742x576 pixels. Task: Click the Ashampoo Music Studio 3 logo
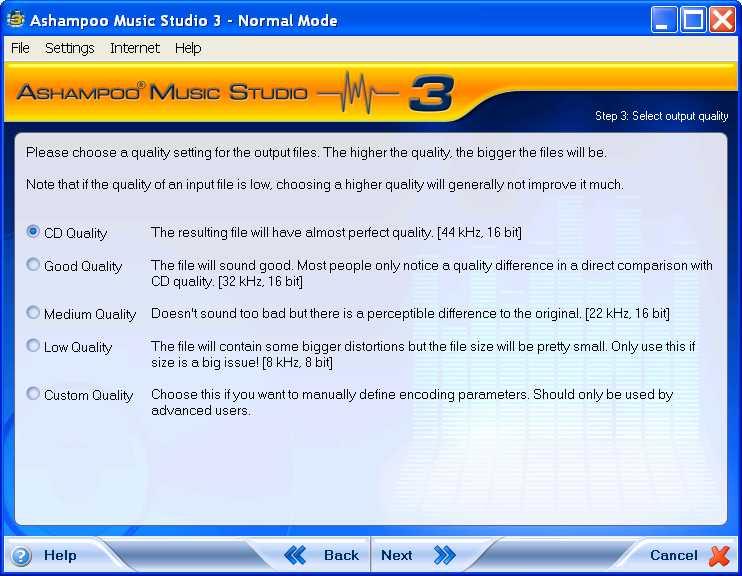coord(235,94)
